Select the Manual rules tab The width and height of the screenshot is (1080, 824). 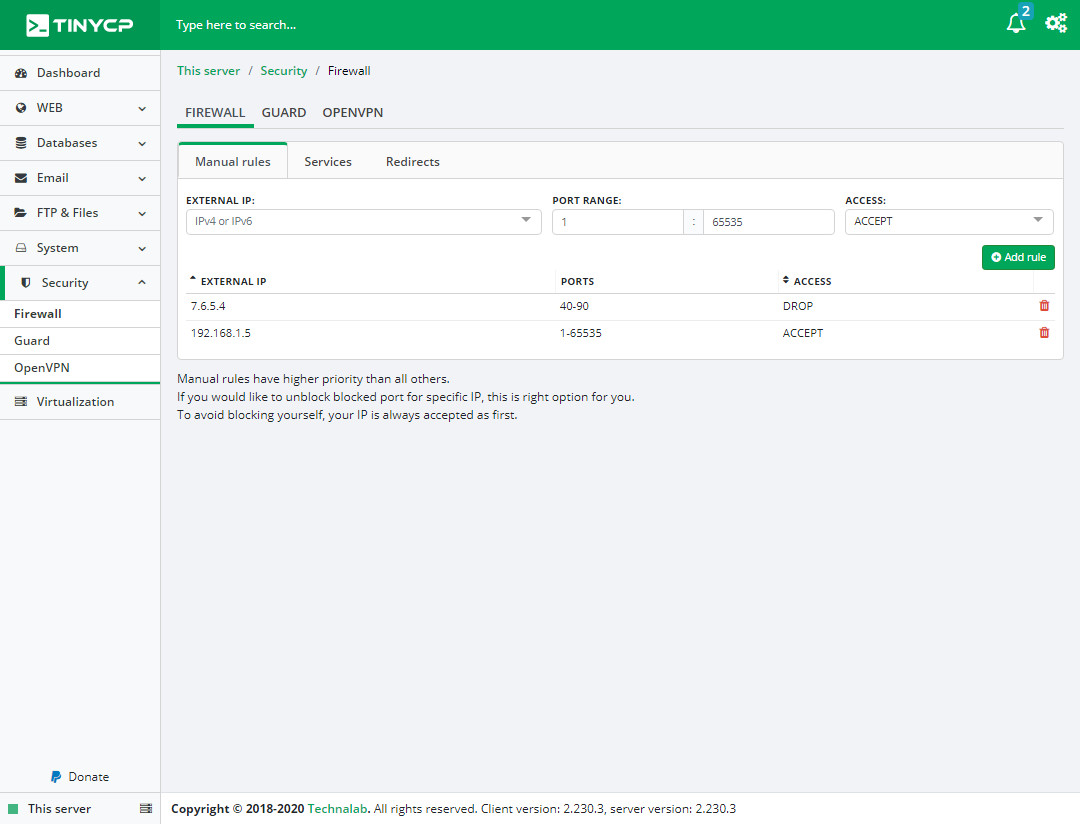pyautogui.click(x=233, y=161)
